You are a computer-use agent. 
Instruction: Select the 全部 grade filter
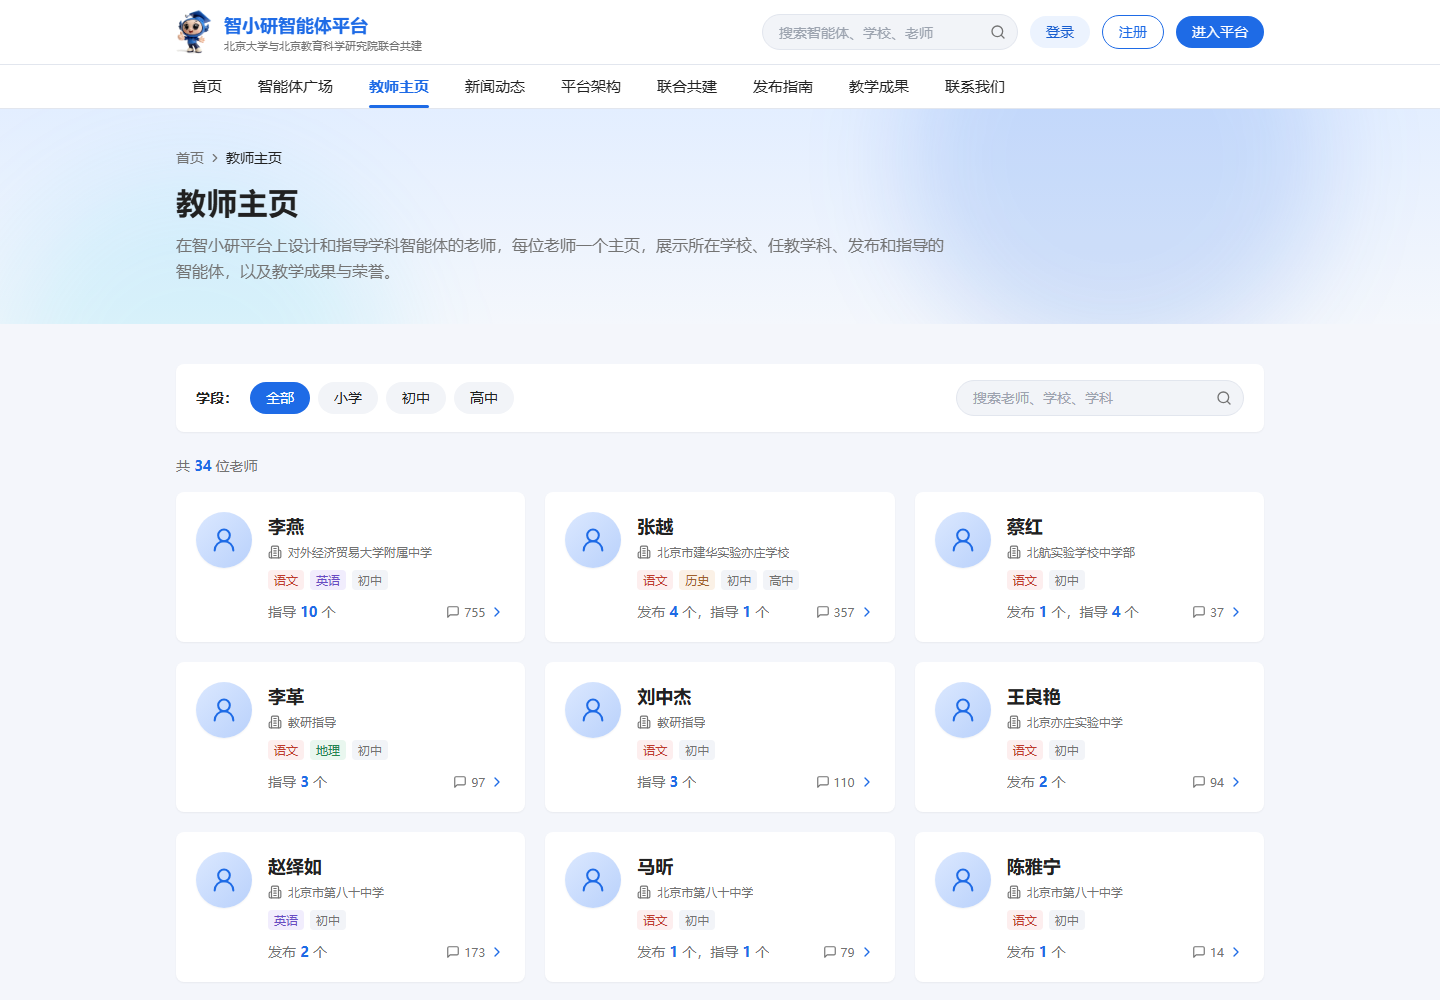[280, 398]
